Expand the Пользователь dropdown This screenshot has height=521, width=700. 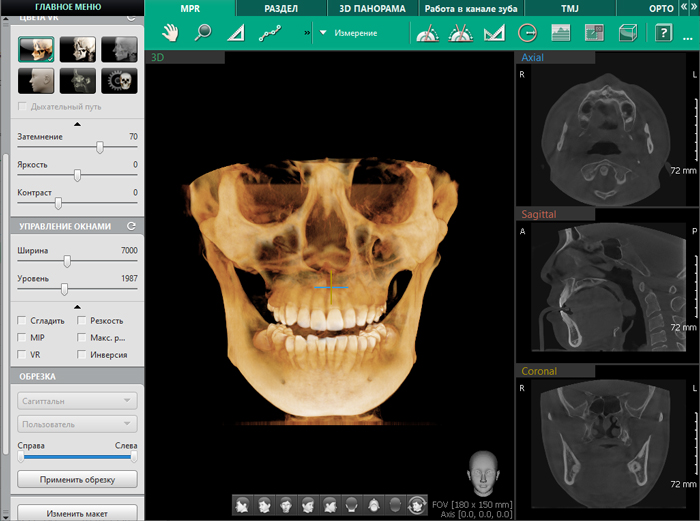77,424
